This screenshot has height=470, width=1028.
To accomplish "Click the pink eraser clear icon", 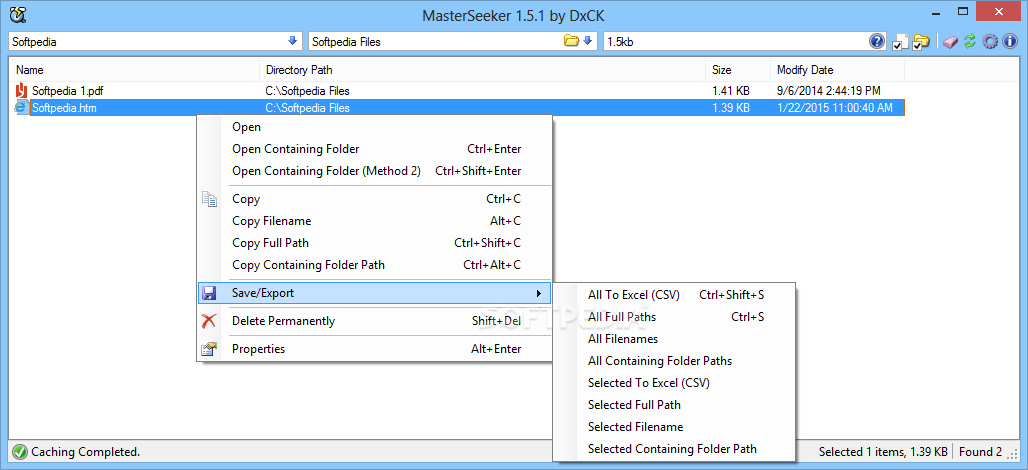I will click(950, 41).
